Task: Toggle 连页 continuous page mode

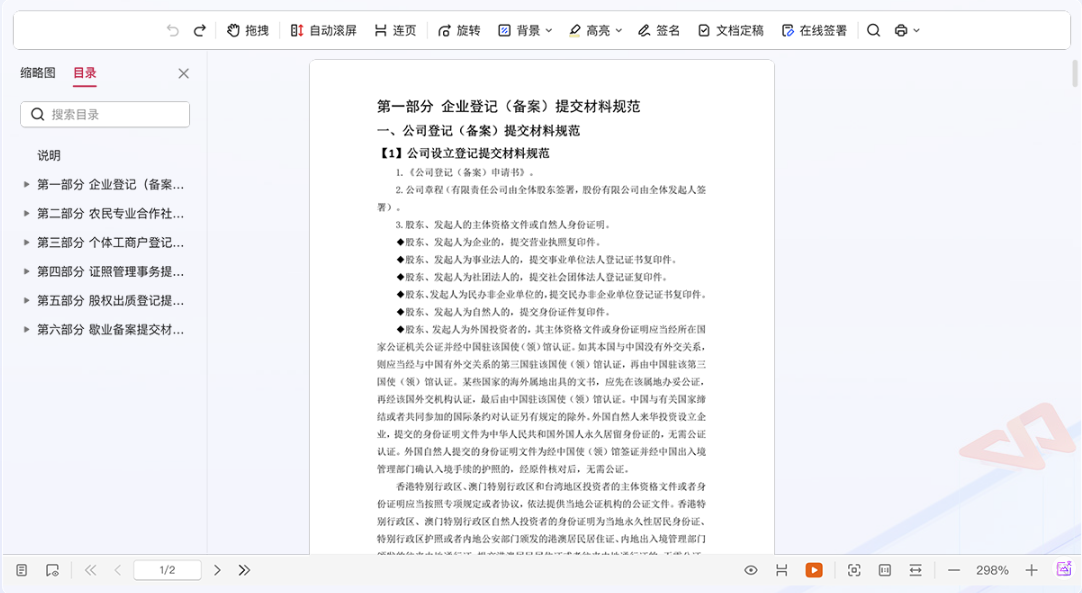Action: click(x=395, y=31)
